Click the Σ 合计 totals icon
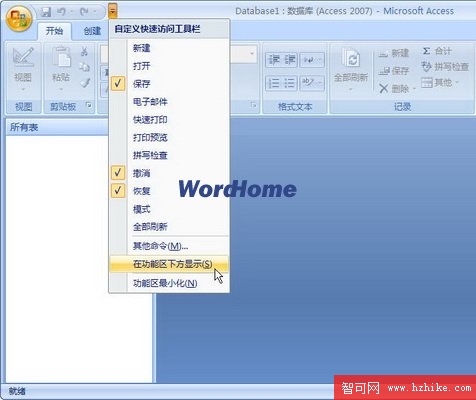This screenshot has width=476, height=400. 426,51
